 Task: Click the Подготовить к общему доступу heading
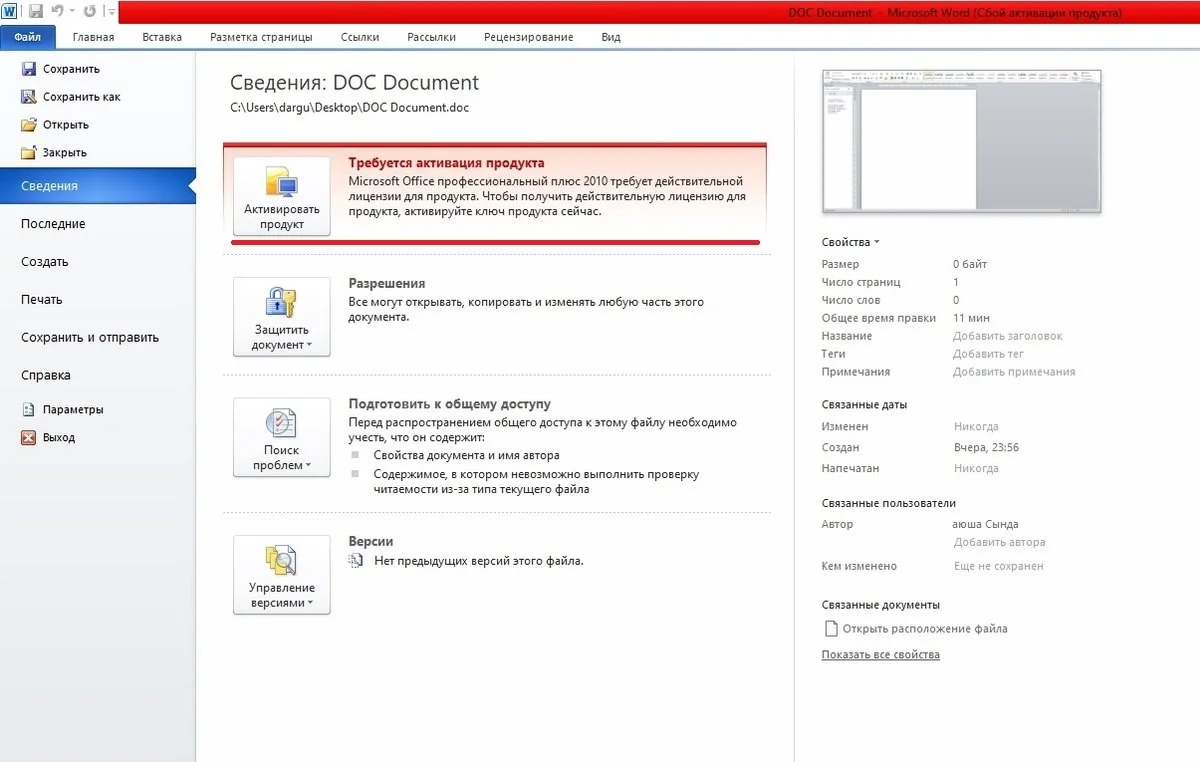(449, 404)
